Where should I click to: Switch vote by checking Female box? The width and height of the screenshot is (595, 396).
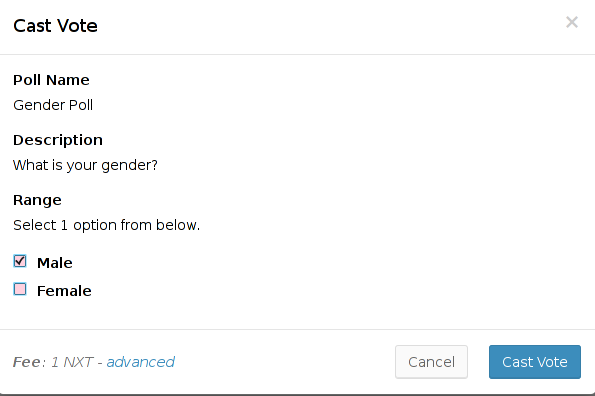(20, 289)
